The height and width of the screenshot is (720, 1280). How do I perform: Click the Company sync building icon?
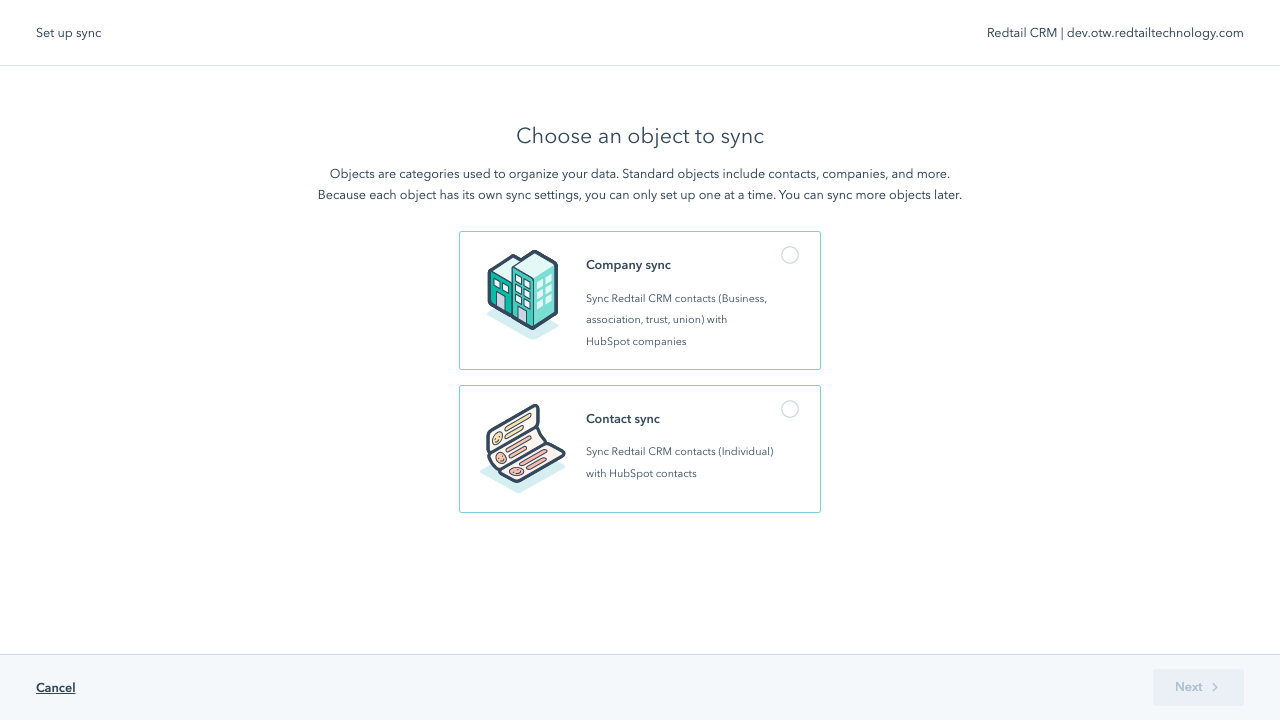point(522,294)
